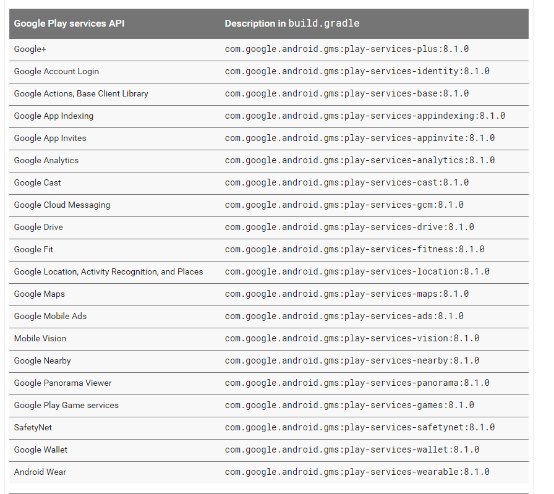
Task: Click the Google Maps row label
Action: [x=39, y=294]
